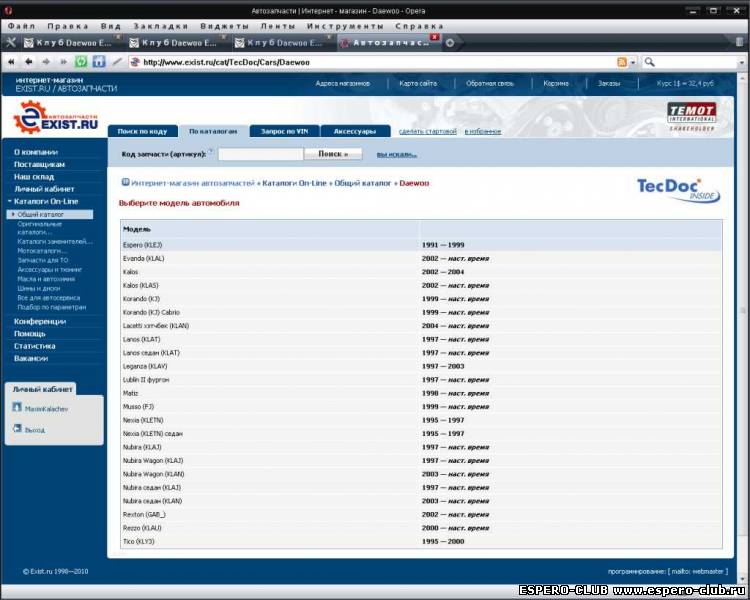Screen dimensions: 750x600
Task: Open the Закладки menu
Action: 161,26
